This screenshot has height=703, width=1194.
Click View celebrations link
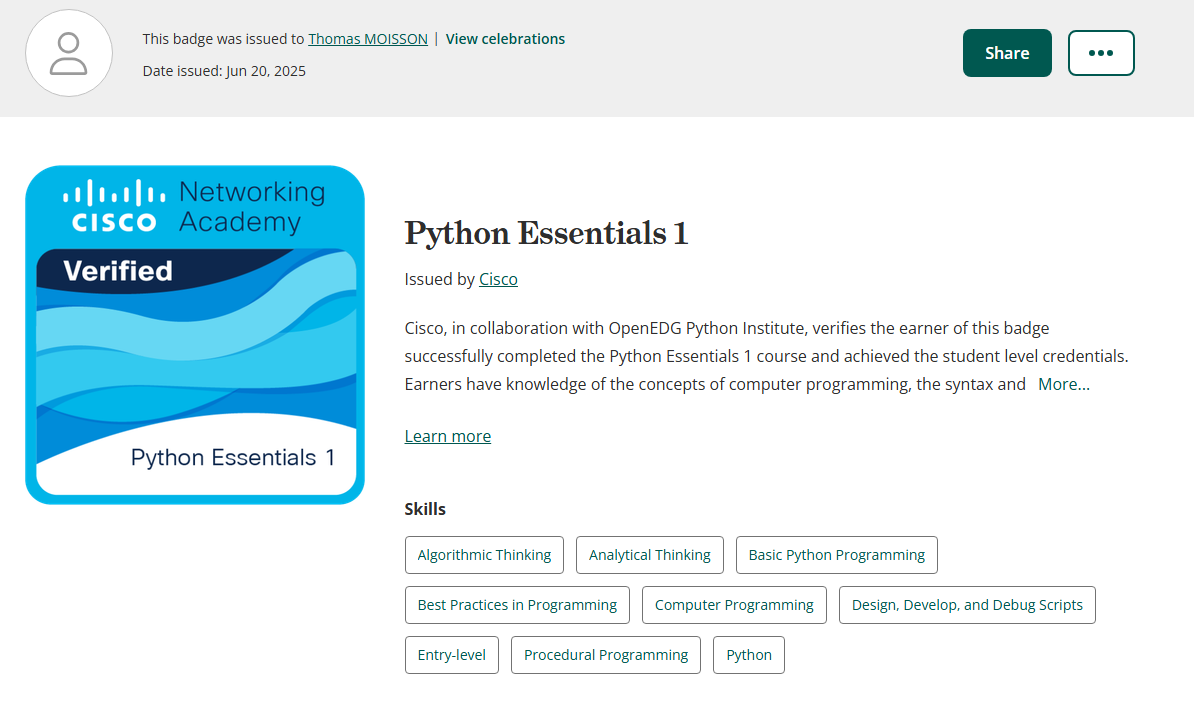click(x=505, y=39)
